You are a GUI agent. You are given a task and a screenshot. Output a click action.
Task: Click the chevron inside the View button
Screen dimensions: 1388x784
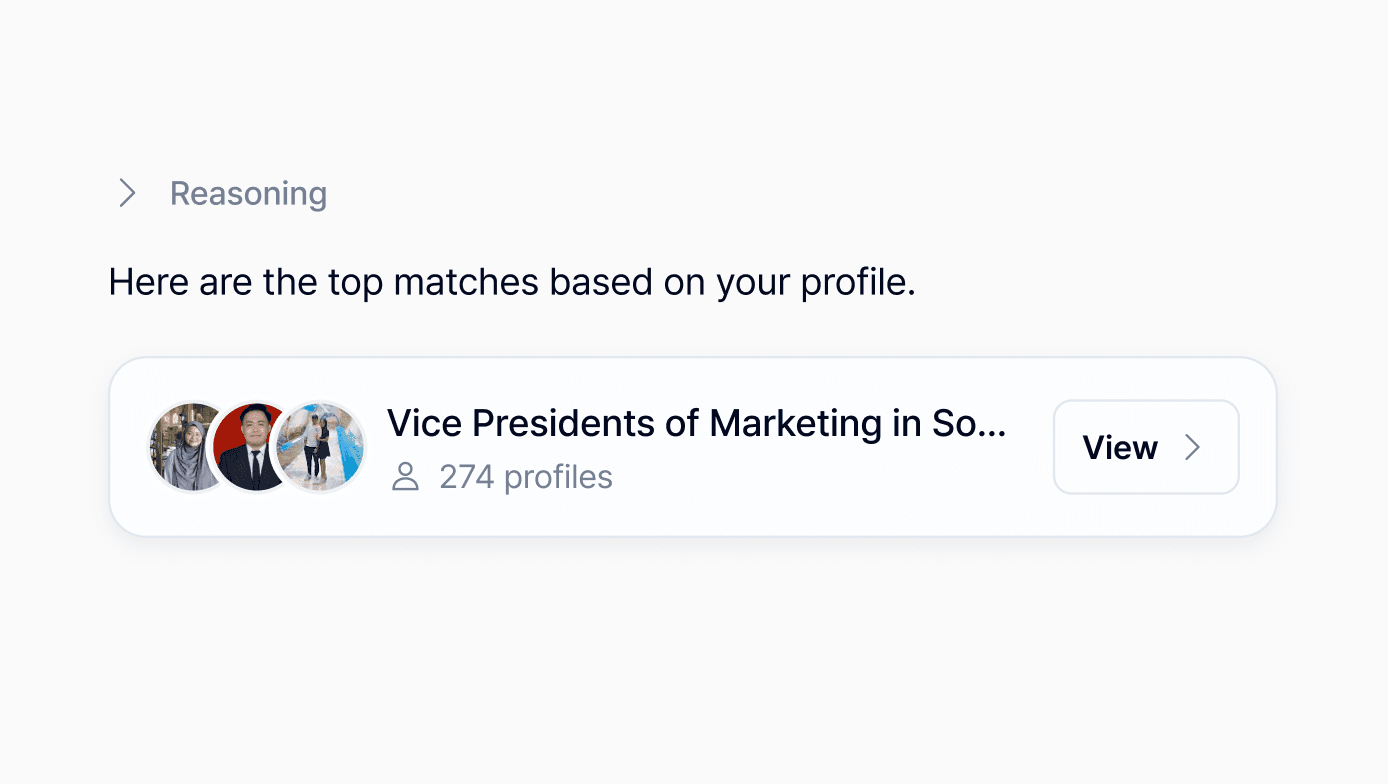pos(1192,447)
